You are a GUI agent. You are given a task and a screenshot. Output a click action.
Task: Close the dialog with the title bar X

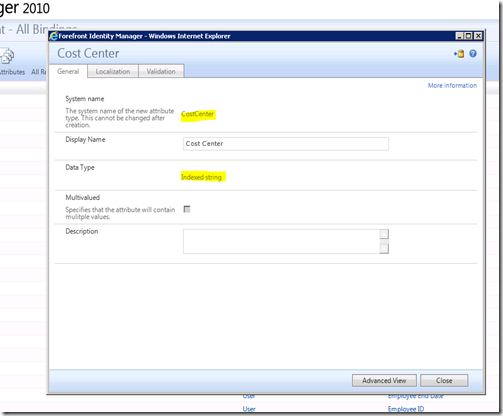[x=478, y=36]
